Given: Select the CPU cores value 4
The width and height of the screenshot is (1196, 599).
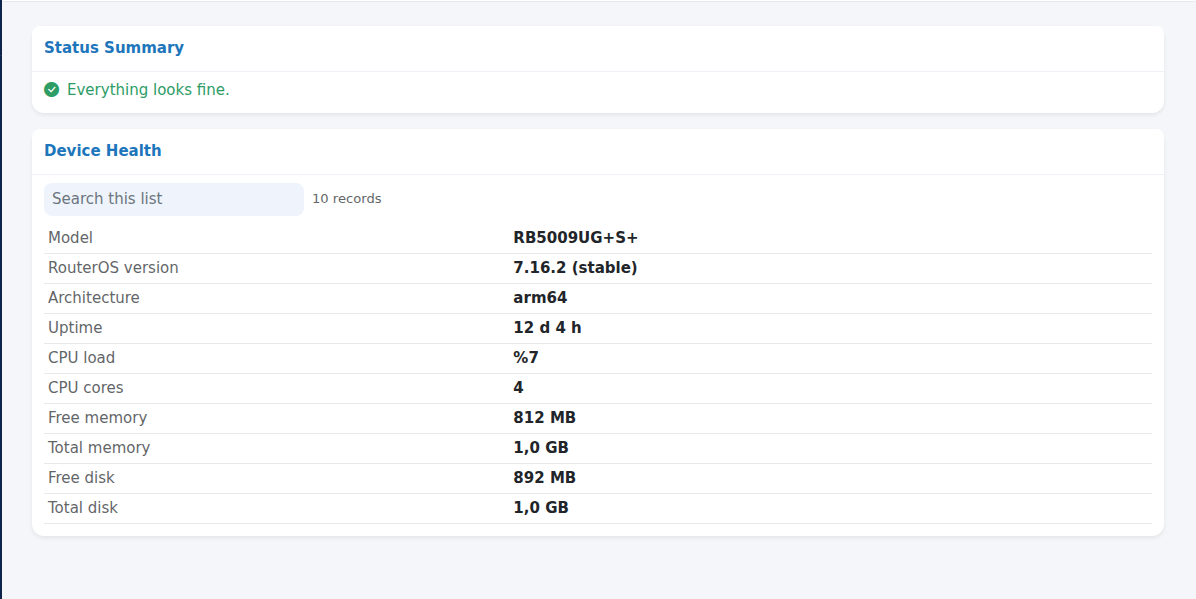Looking at the screenshot, I should tap(519, 388).
